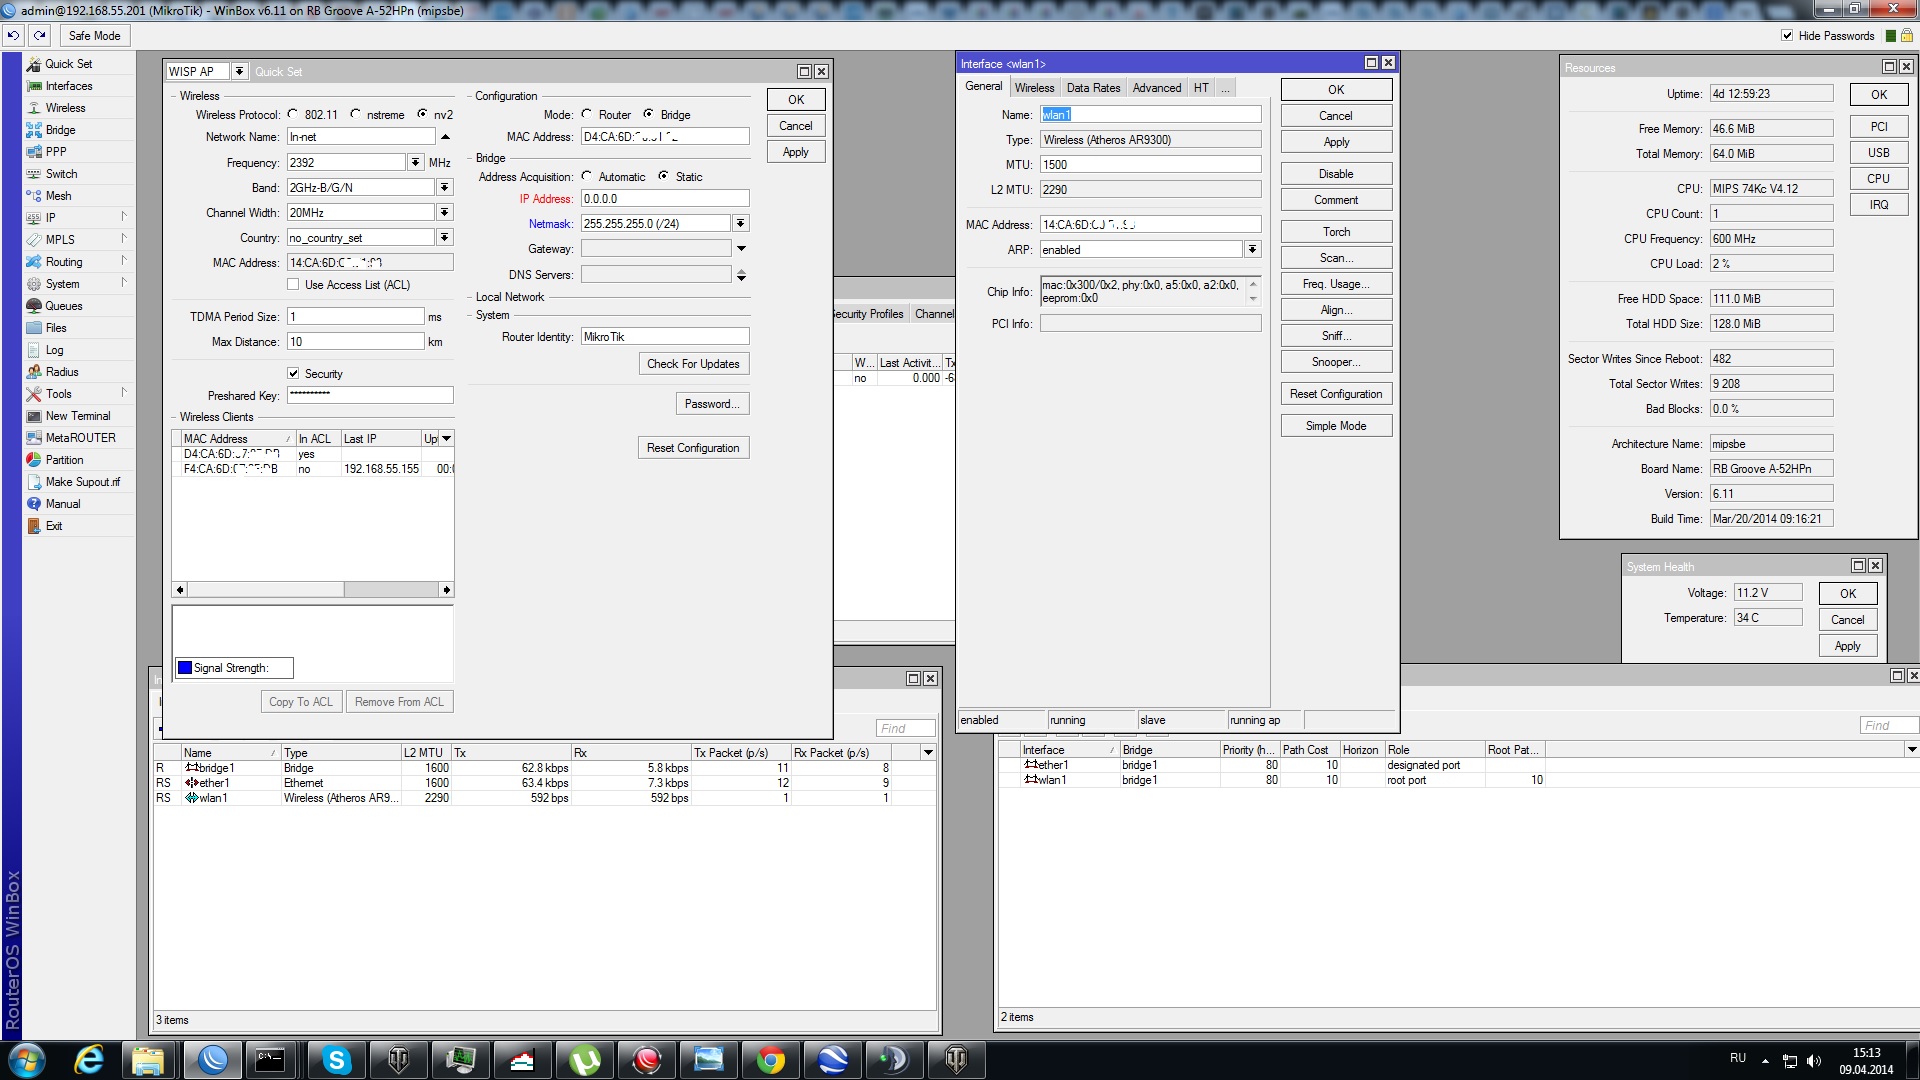
Task: Click the undo arrow in toolbar
Action: (13, 35)
